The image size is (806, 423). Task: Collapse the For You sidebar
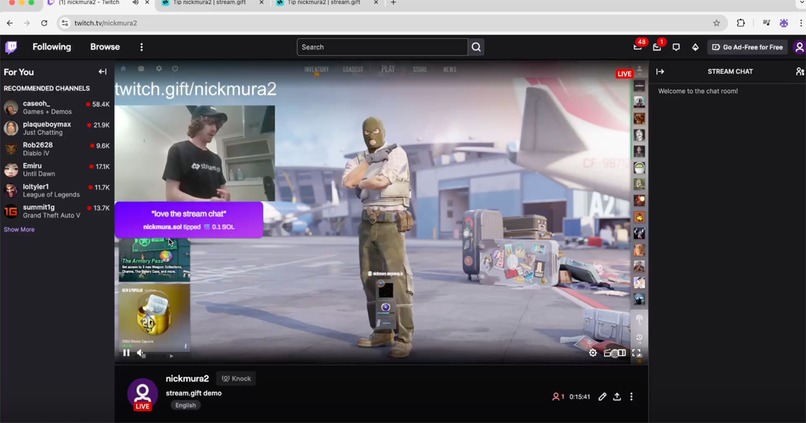coord(102,72)
